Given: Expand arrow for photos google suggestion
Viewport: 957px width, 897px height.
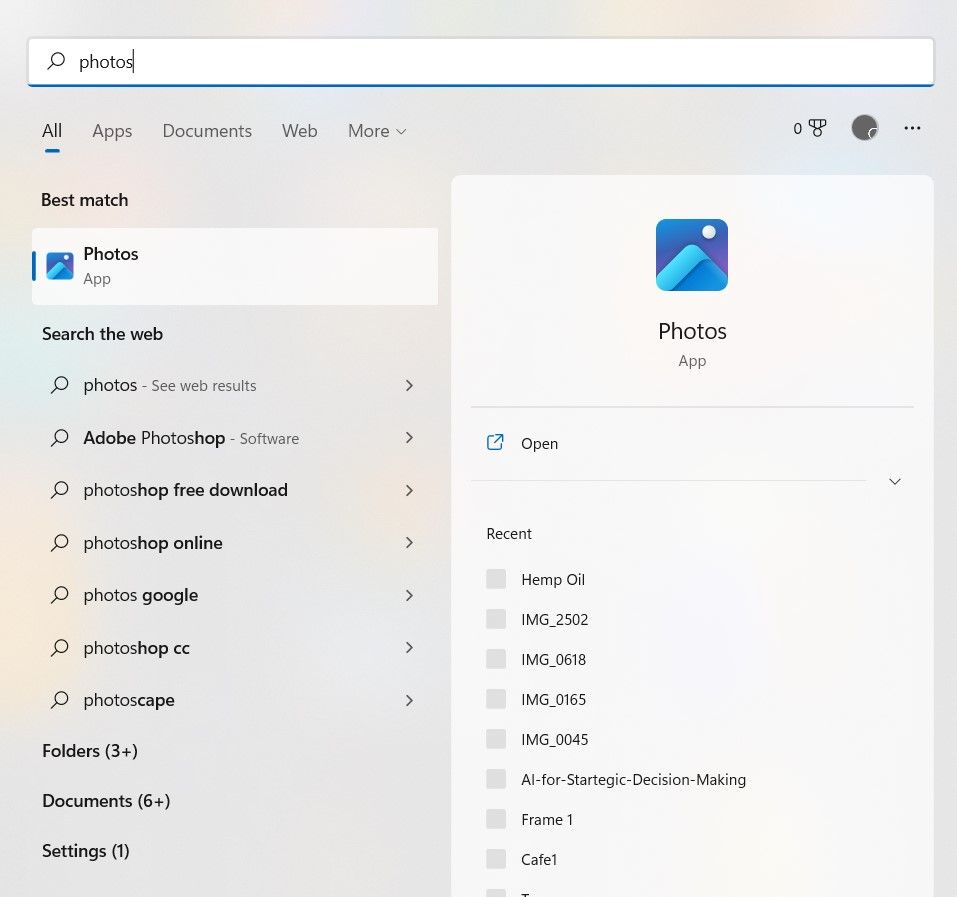Looking at the screenshot, I should coord(409,595).
